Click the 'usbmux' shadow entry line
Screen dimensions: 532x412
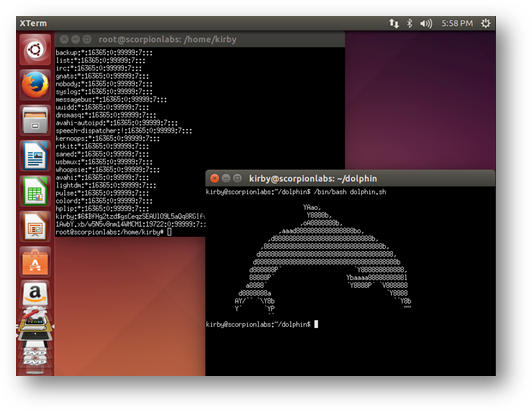(104, 162)
